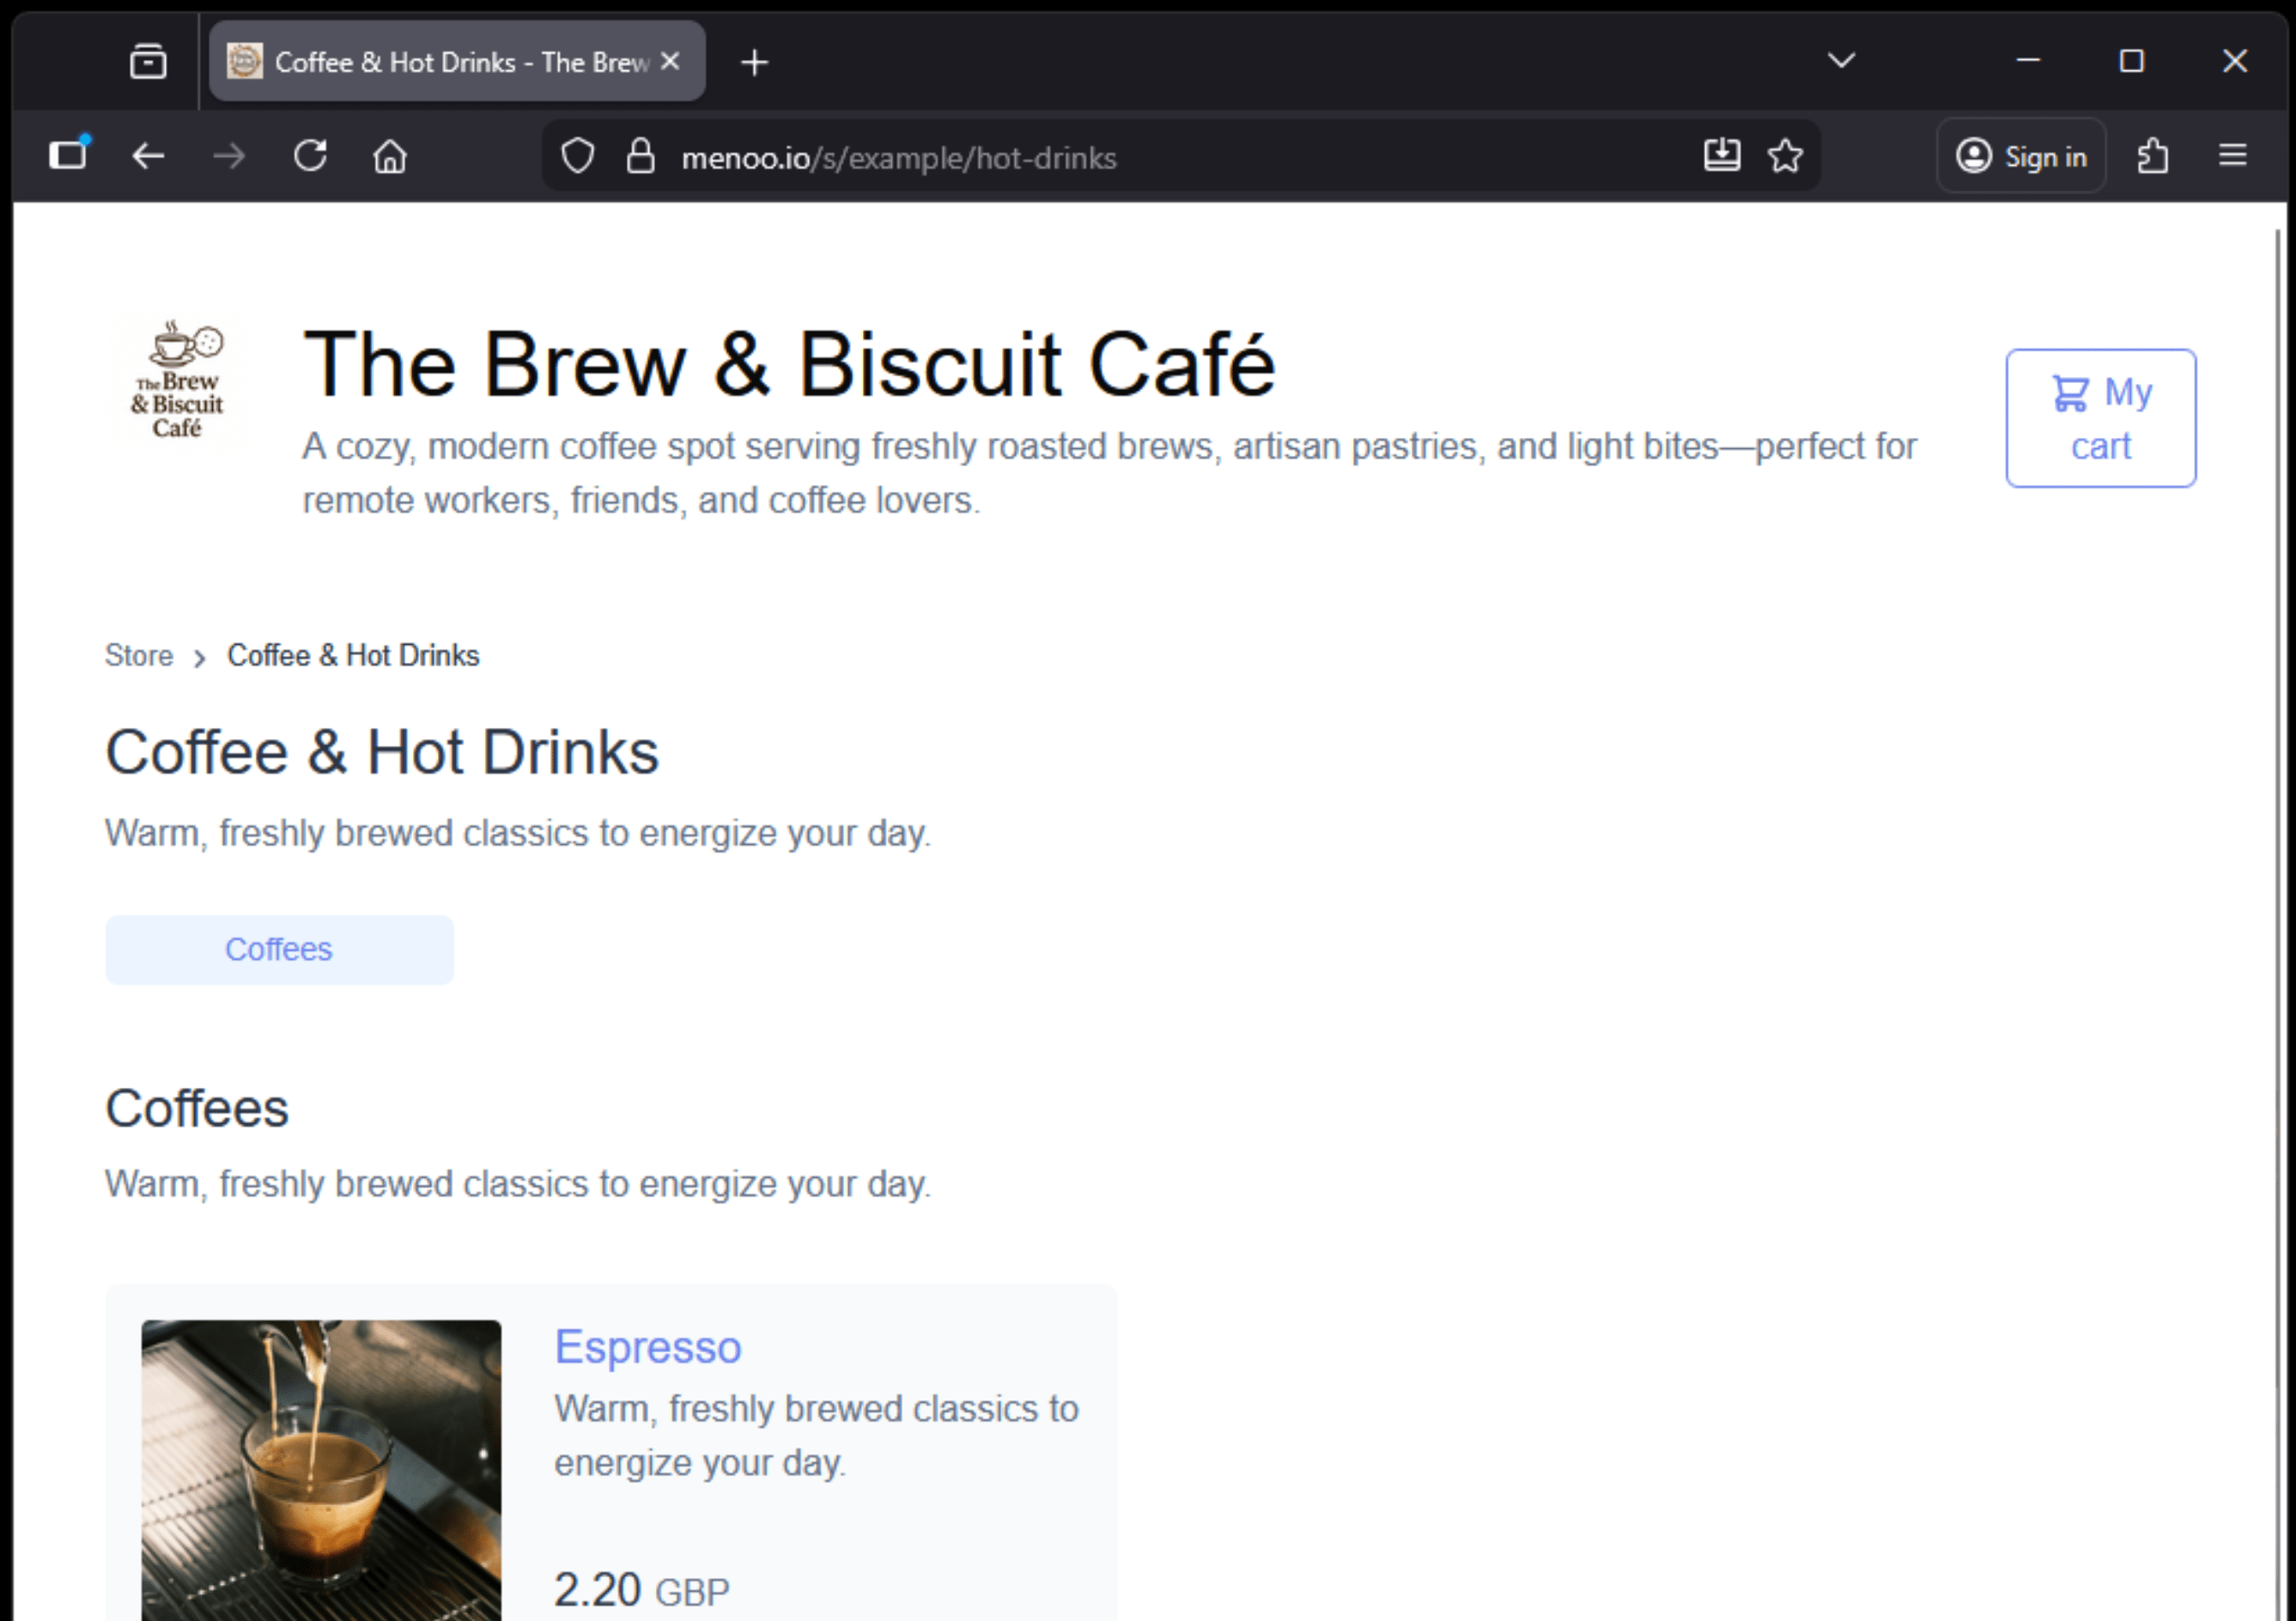Sign in to the browser account

coord(2021,156)
